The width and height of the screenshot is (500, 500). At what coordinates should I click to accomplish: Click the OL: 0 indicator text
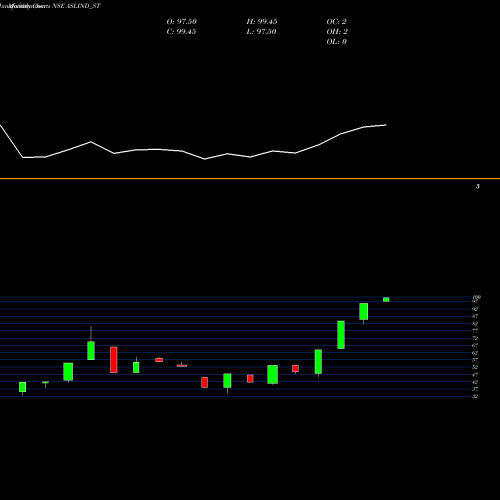point(336,42)
